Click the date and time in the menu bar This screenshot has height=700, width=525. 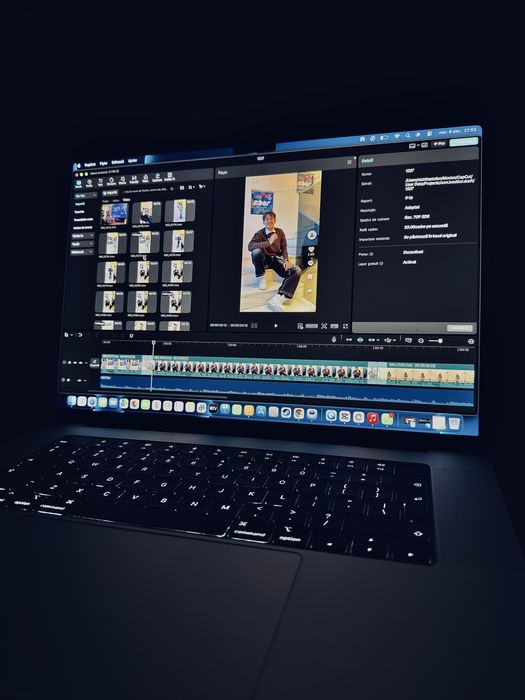[x=457, y=131]
